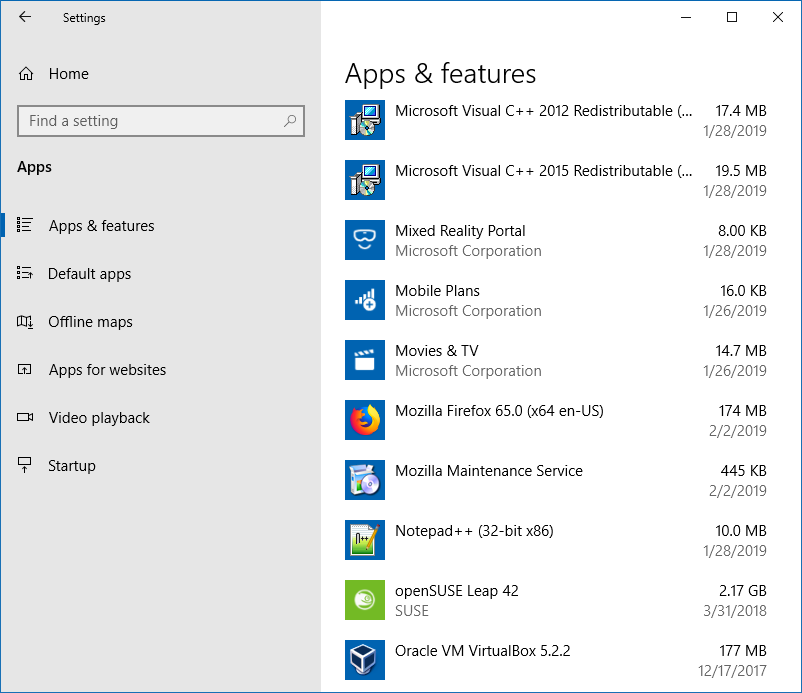This screenshot has height=693, width=802.
Task: Click the Find a setting search box
Action: tap(160, 120)
